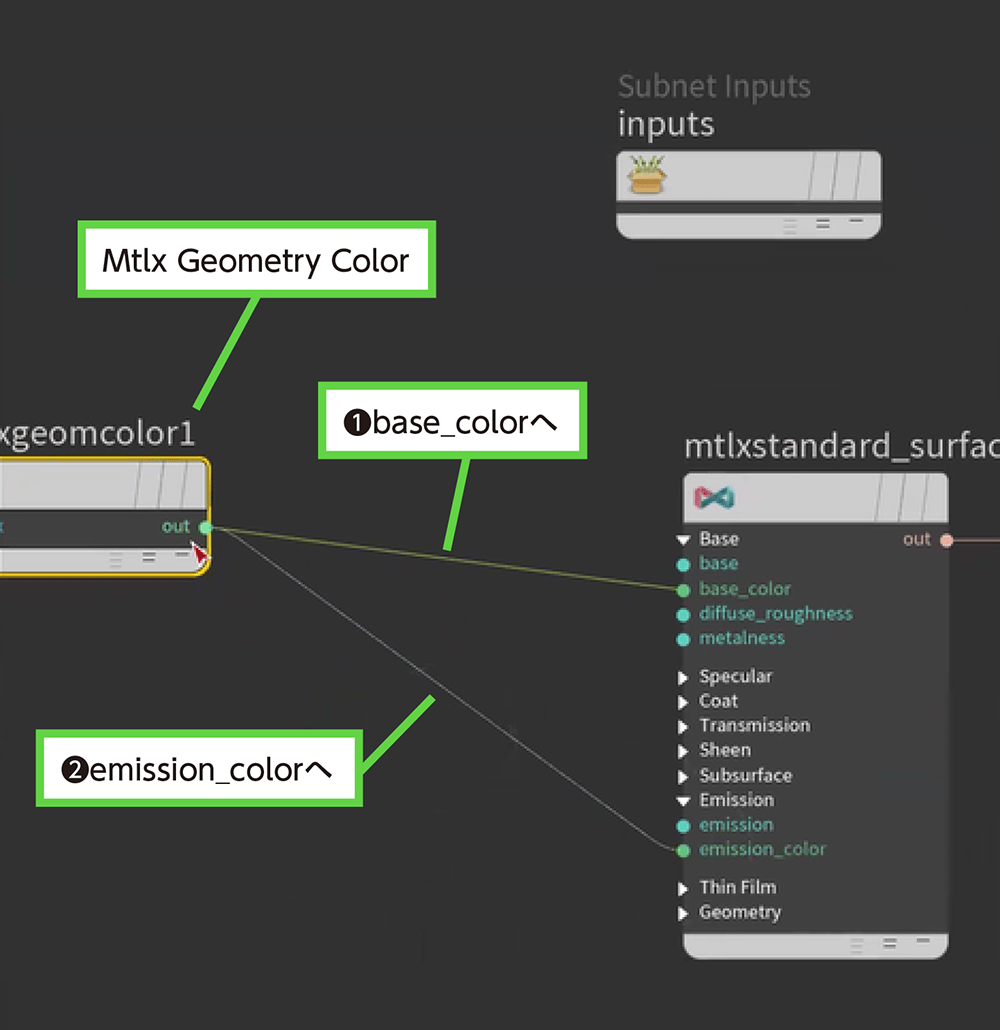Click the out connector on mtlxgeomcolor1 node

click(x=206, y=527)
